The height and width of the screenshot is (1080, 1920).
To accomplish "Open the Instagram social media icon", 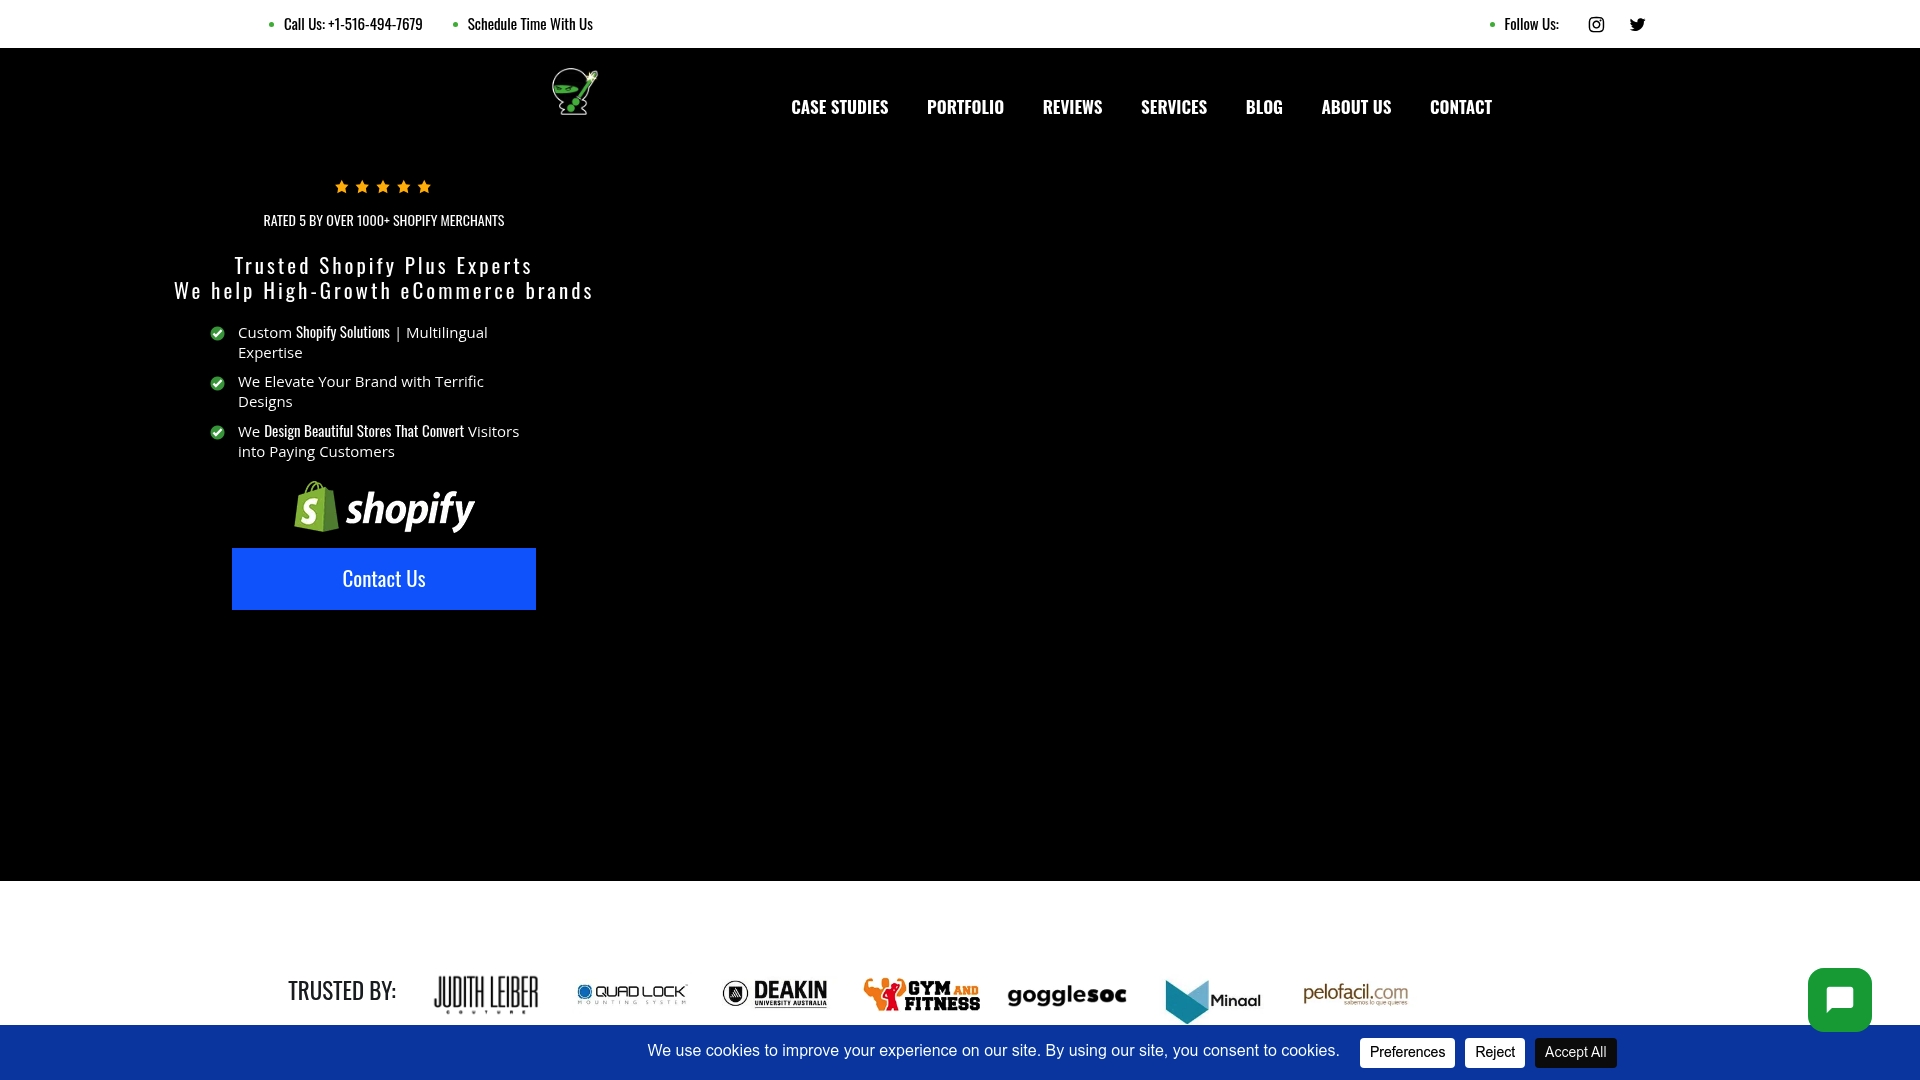I will click(1596, 24).
